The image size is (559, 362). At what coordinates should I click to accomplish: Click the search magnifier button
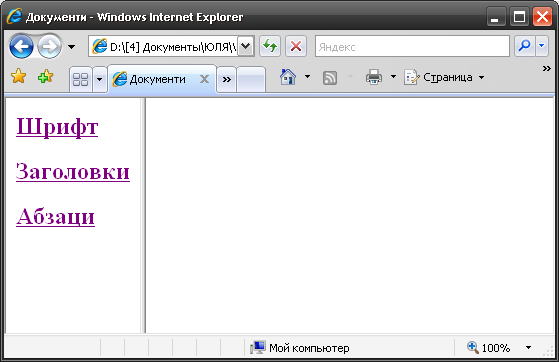[525, 46]
